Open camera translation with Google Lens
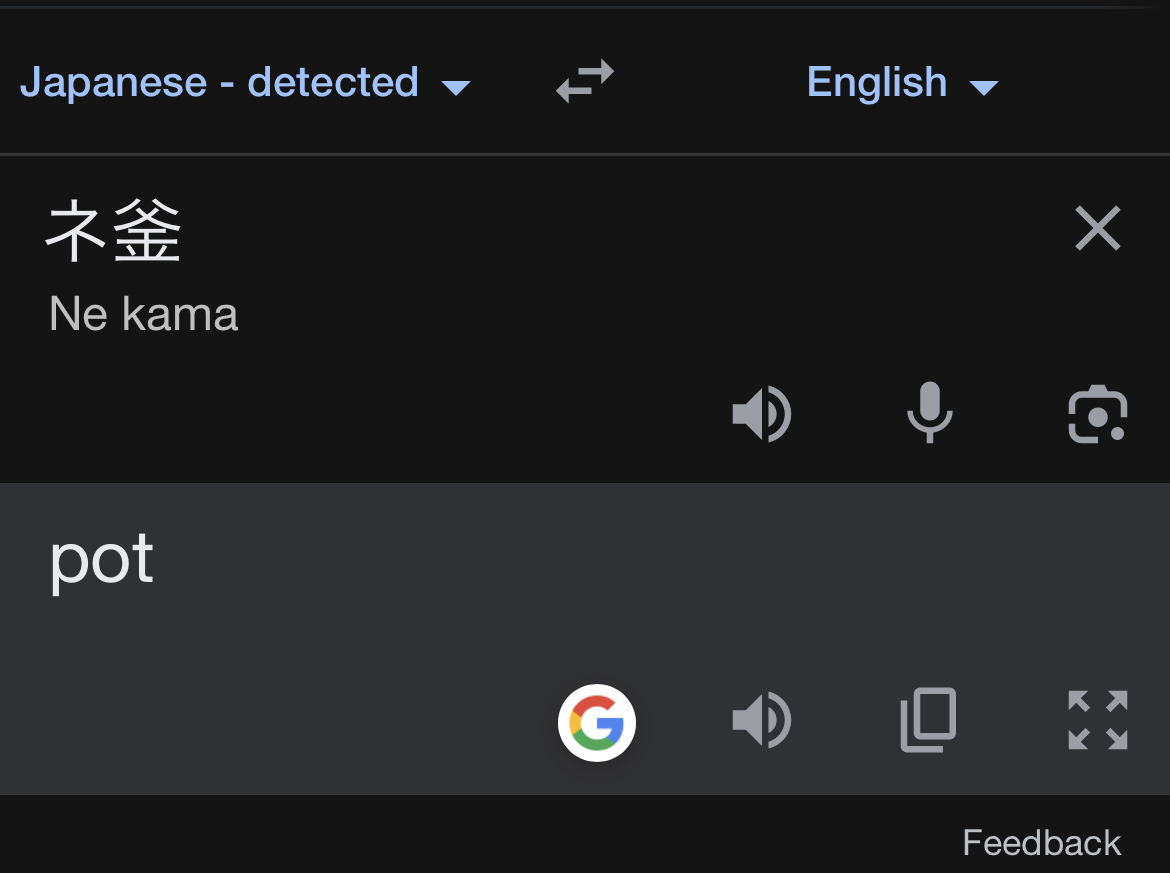This screenshot has width=1170, height=873. (1097, 413)
